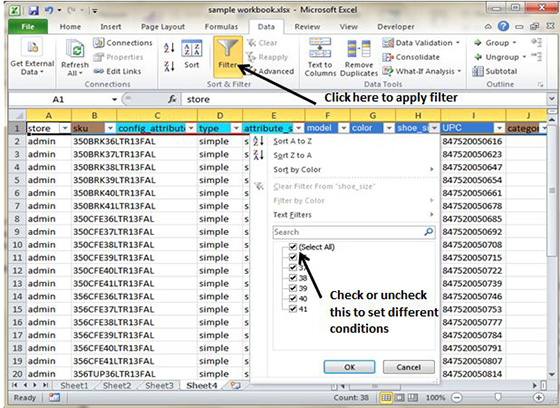Zoom in with the plus button
Image resolution: width=560 pixels, height=408 pixels.
tap(538, 398)
